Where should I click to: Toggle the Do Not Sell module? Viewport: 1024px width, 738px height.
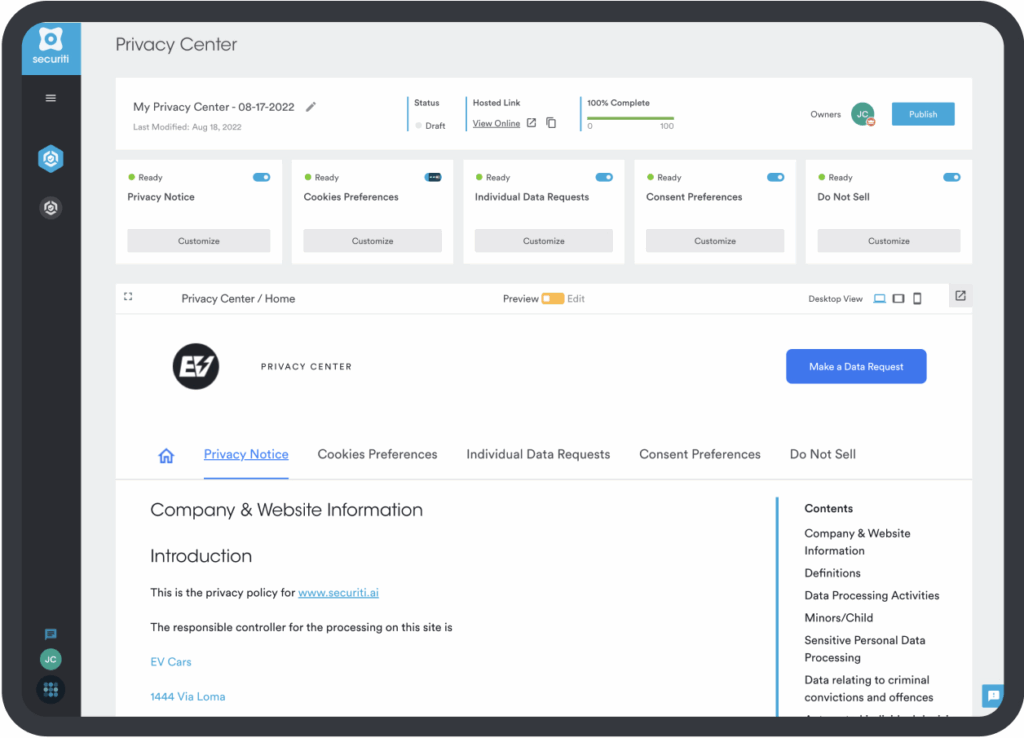click(x=951, y=177)
